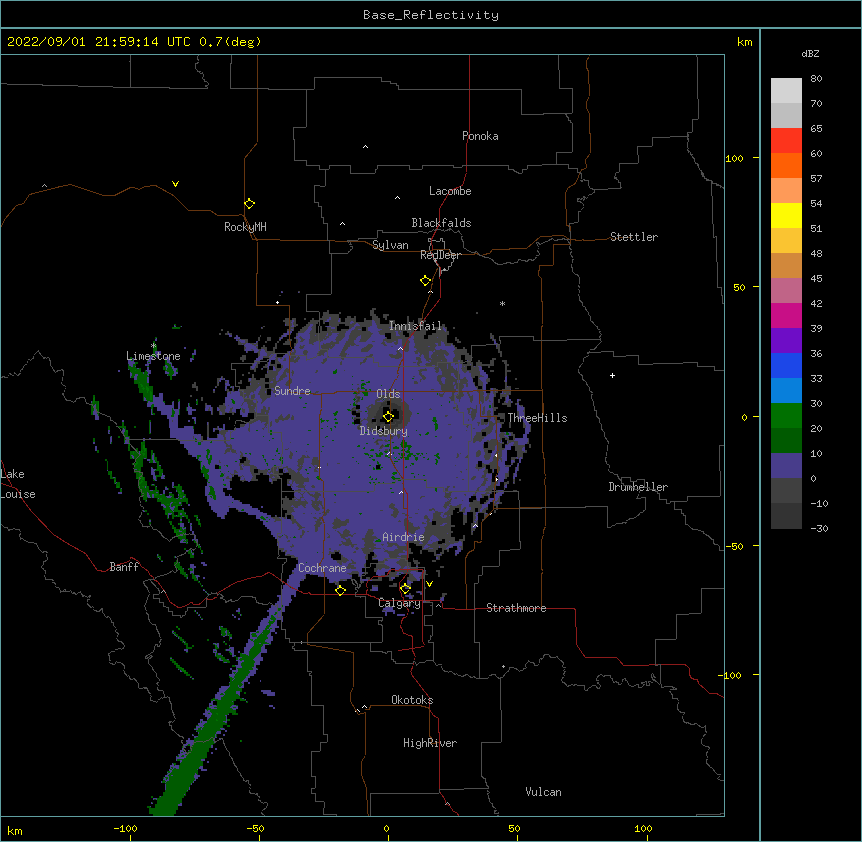Viewport: 862px width, 842px height.
Task: Click the Lacombe city label
Action: [450, 191]
